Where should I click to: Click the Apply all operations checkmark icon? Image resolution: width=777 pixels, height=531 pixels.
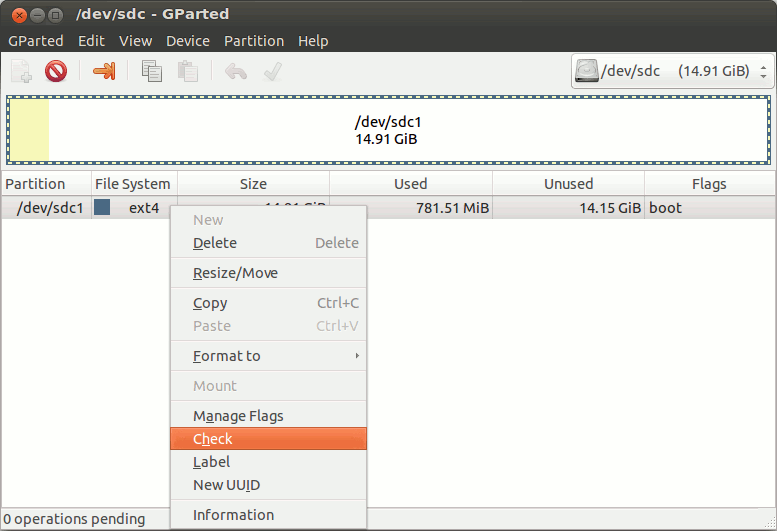273,72
